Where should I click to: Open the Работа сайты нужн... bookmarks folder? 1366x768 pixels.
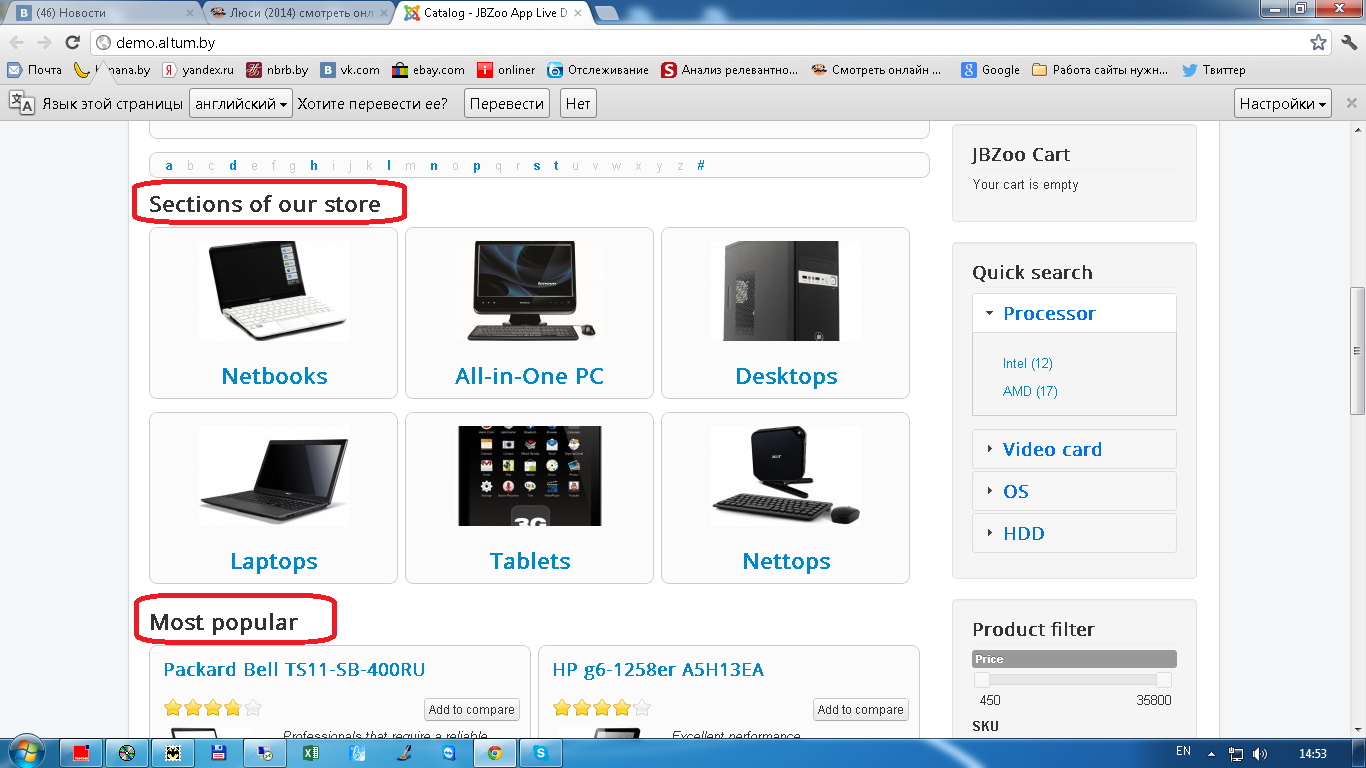1100,70
